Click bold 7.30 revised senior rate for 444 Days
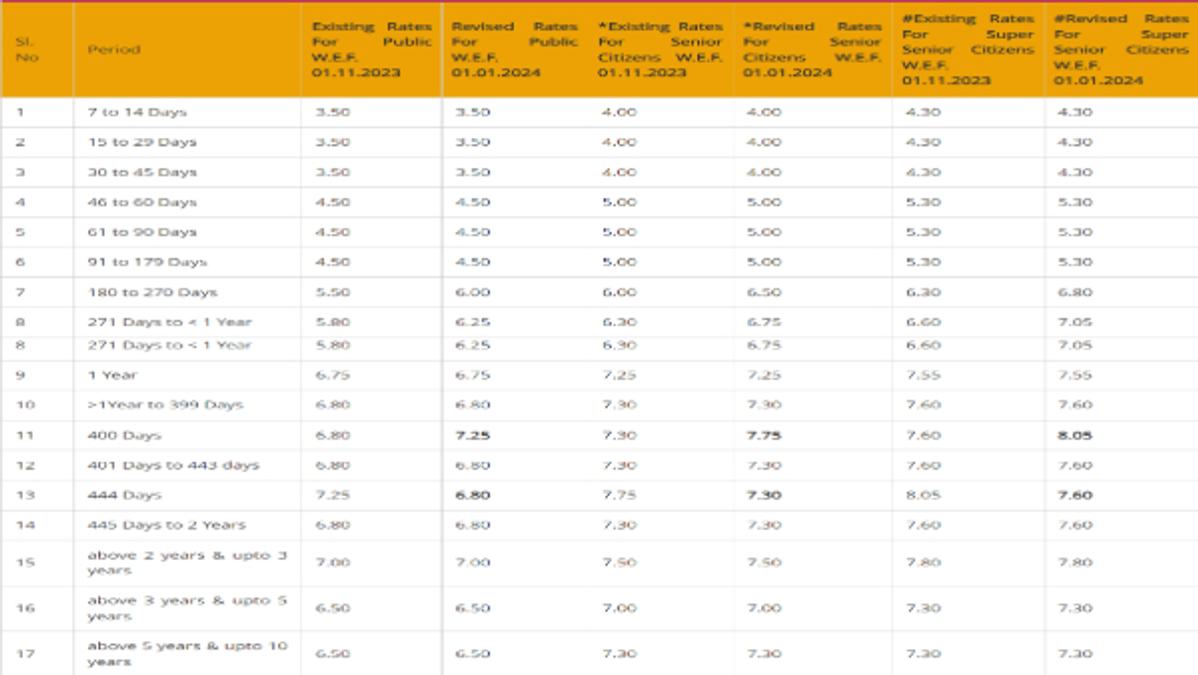This screenshot has width=1198, height=675. tap(764, 495)
